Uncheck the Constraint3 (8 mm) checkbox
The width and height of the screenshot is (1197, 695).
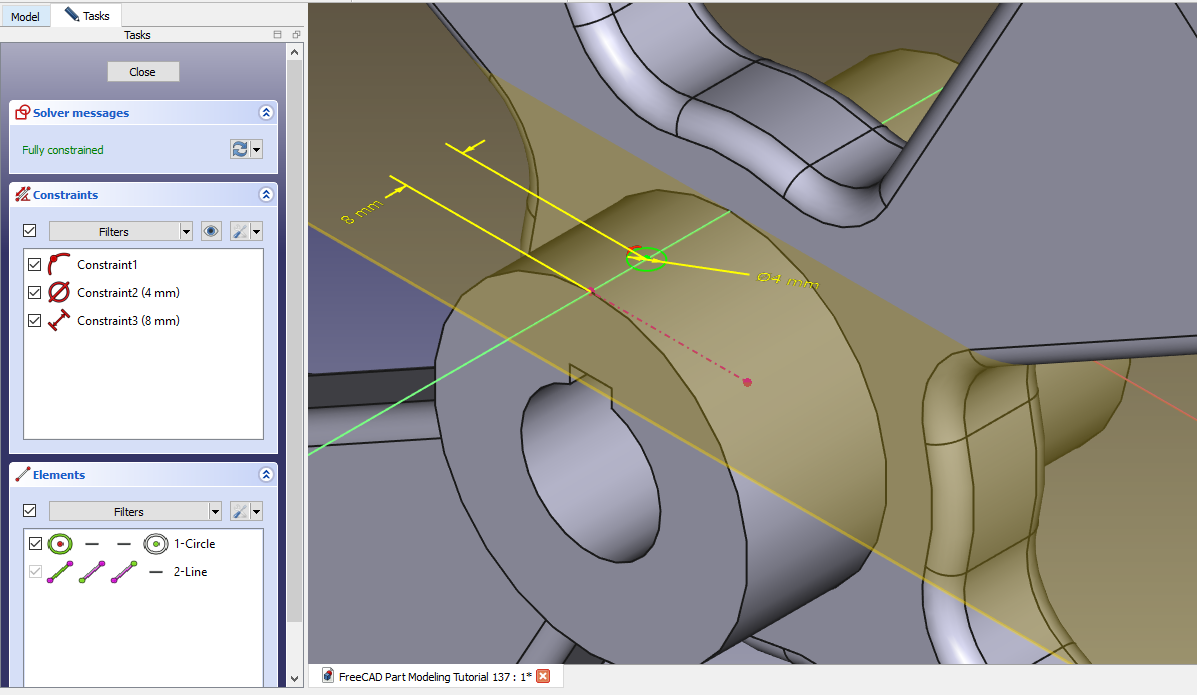(34, 321)
